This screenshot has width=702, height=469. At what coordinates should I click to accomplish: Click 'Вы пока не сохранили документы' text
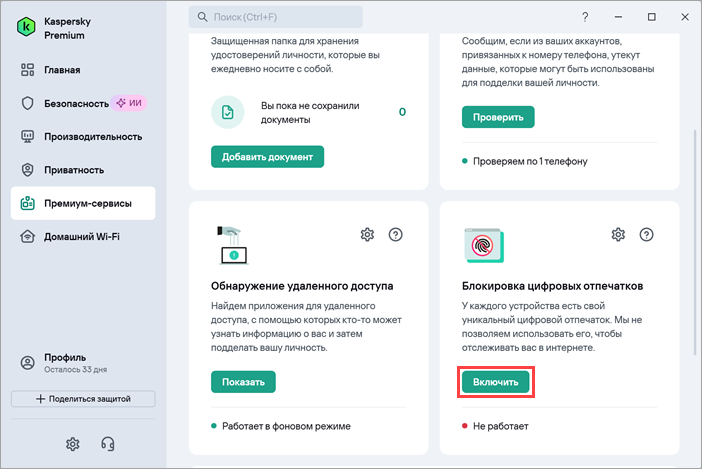(310, 113)
